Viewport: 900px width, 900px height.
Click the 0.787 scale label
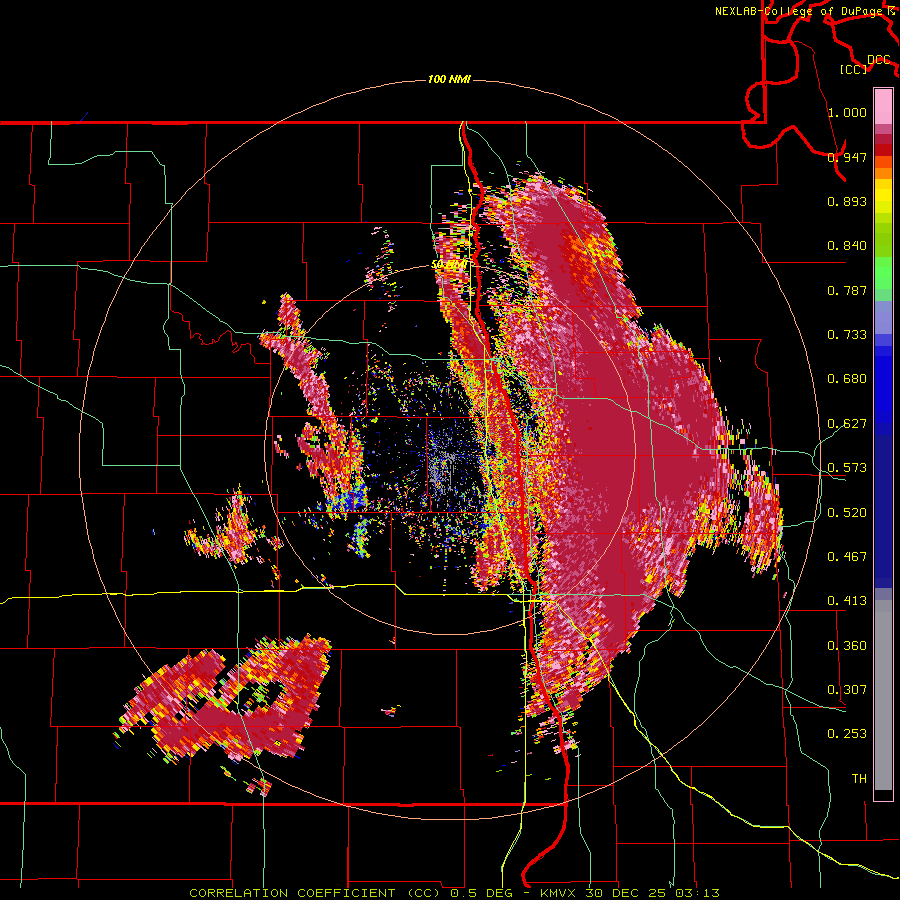pyautogui.click(x=847, y=290)
